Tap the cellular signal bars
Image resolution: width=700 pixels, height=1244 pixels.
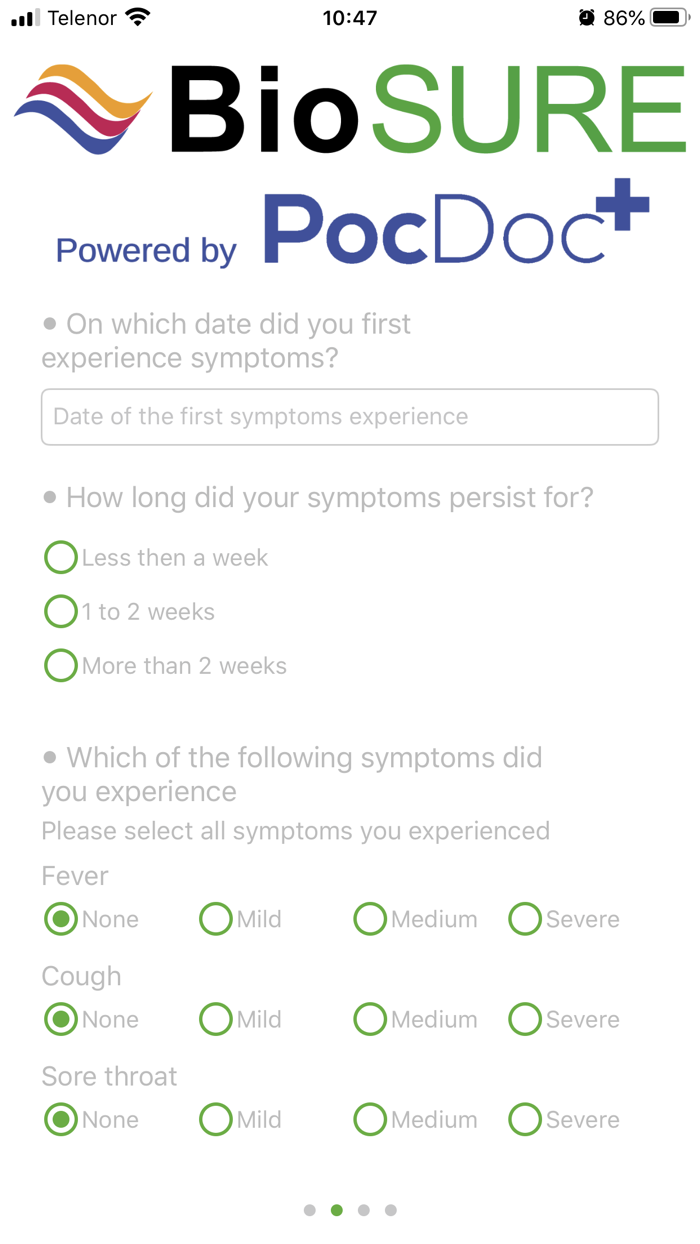point(21,16)
